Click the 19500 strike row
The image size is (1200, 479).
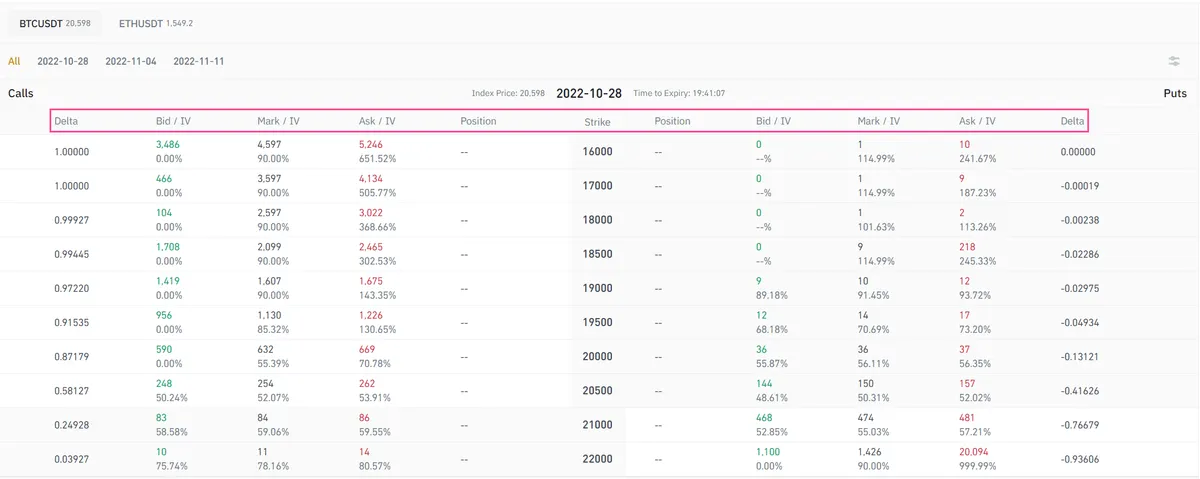point(598,322)
